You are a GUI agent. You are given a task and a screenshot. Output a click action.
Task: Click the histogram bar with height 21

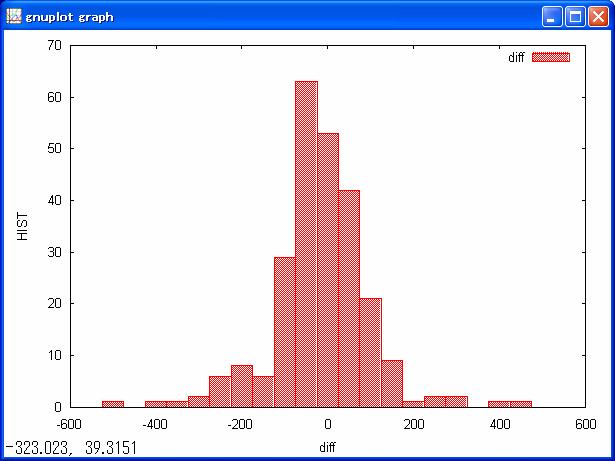370,352
